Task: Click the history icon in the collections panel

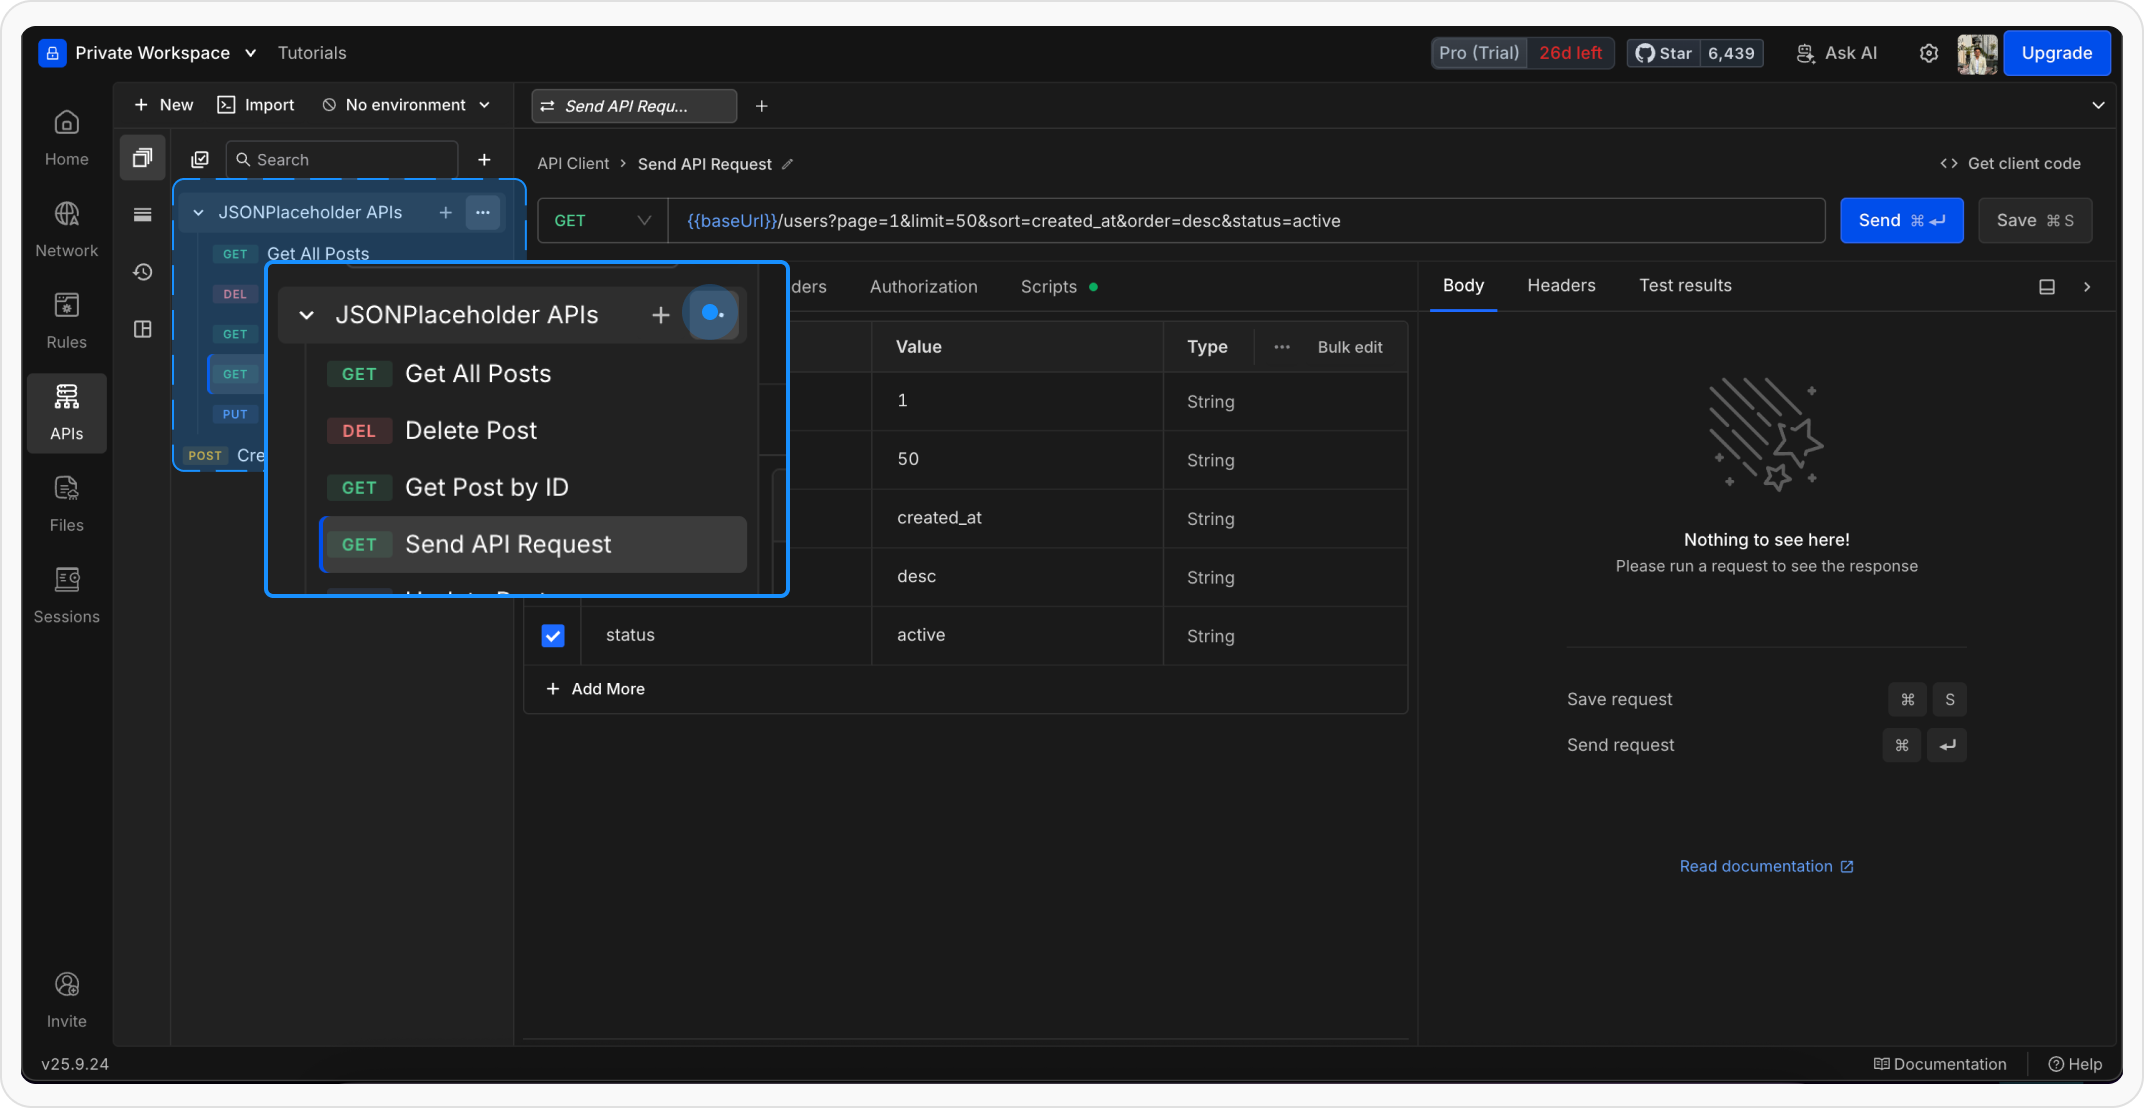Action: click(x=142, y=271)
